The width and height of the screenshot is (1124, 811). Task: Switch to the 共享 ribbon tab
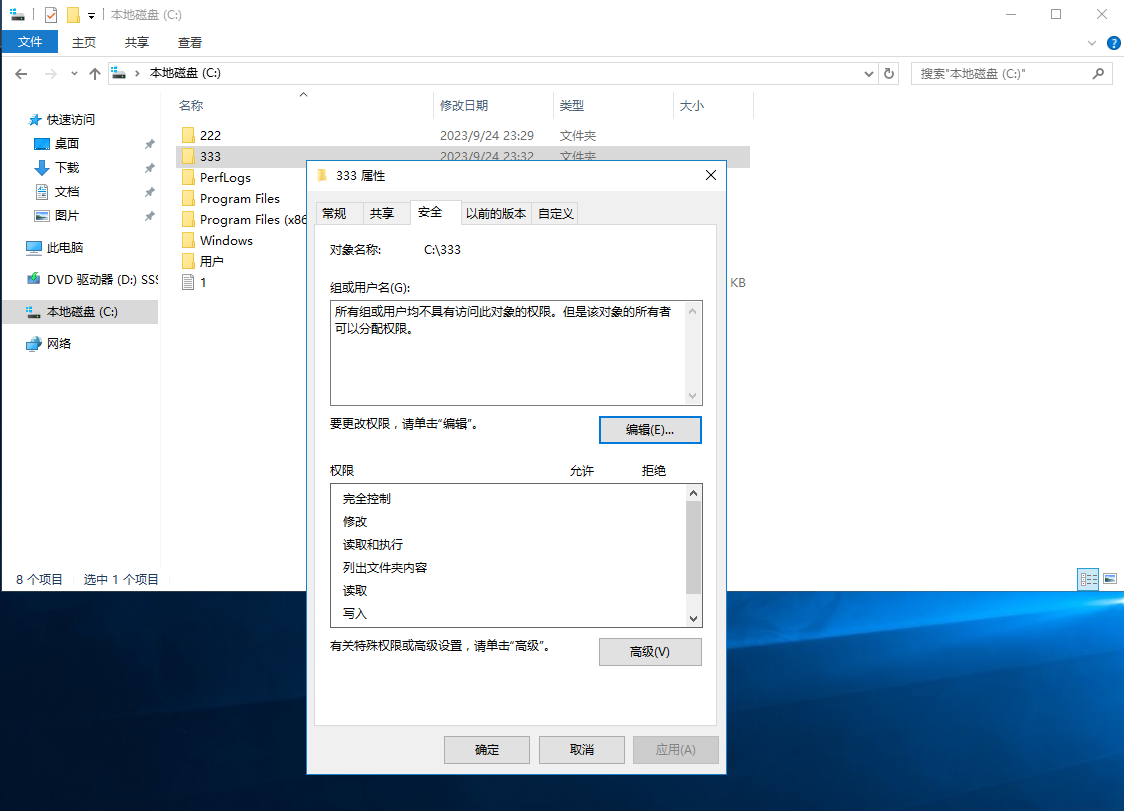pyautogui.click(x=137, y=42)
